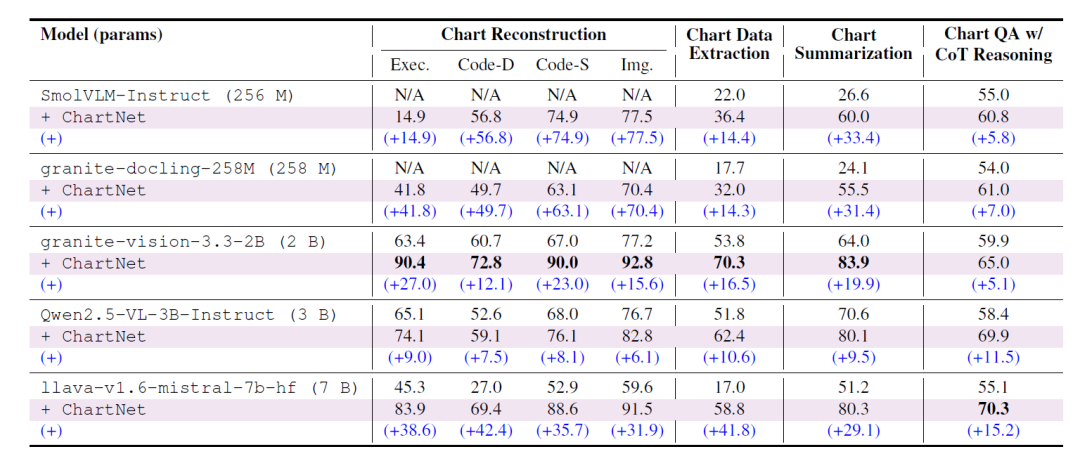This screenshot has width=1080, height=454.
Task: Click the "Exec." sub-column header
Action: 410,65
